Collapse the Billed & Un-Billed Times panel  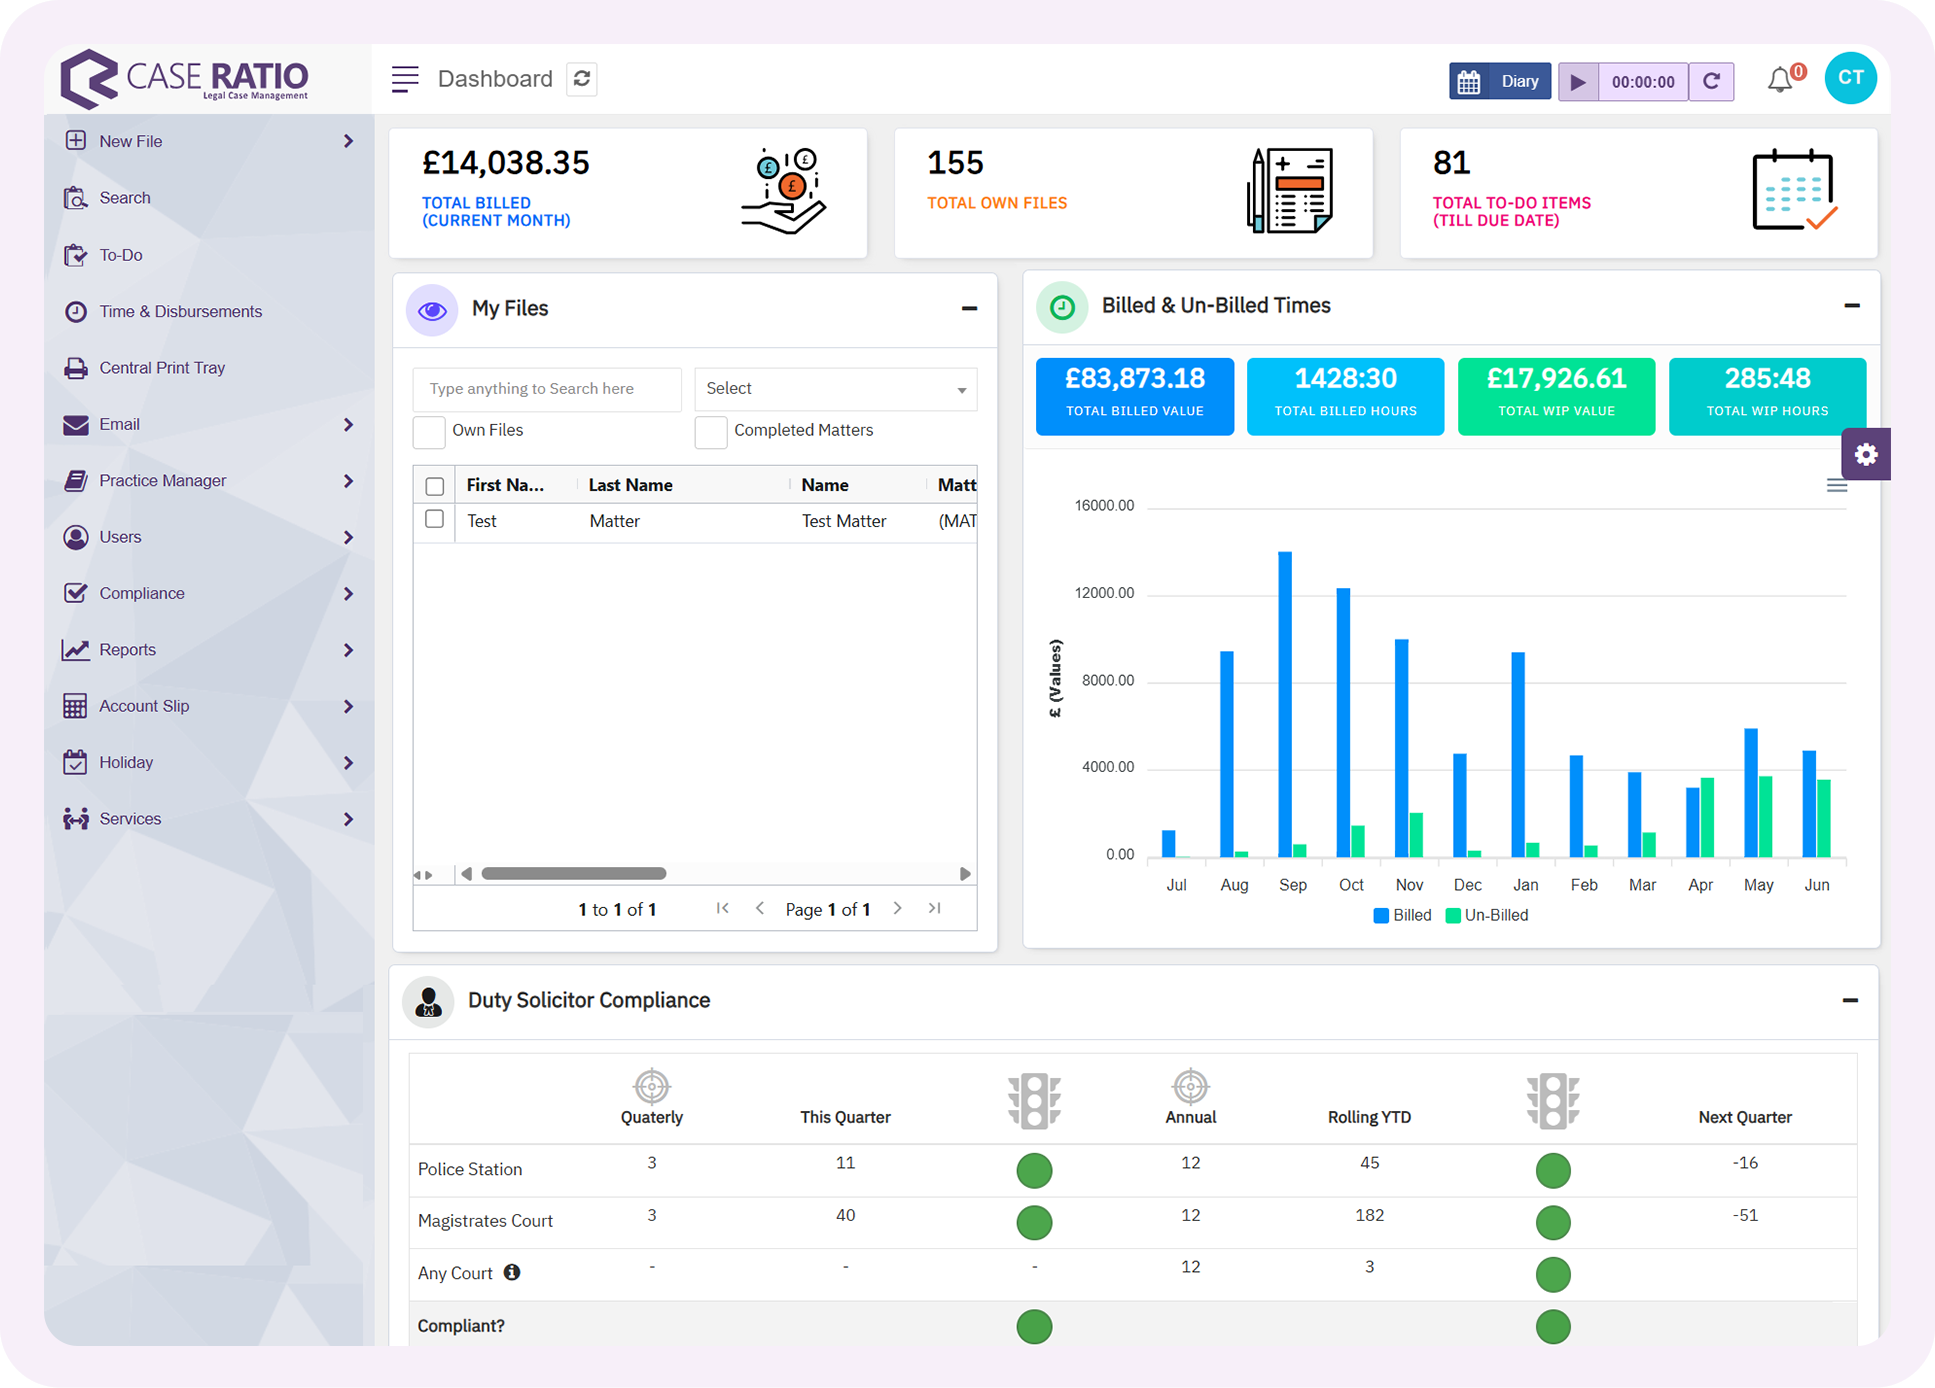point(1851,306)
